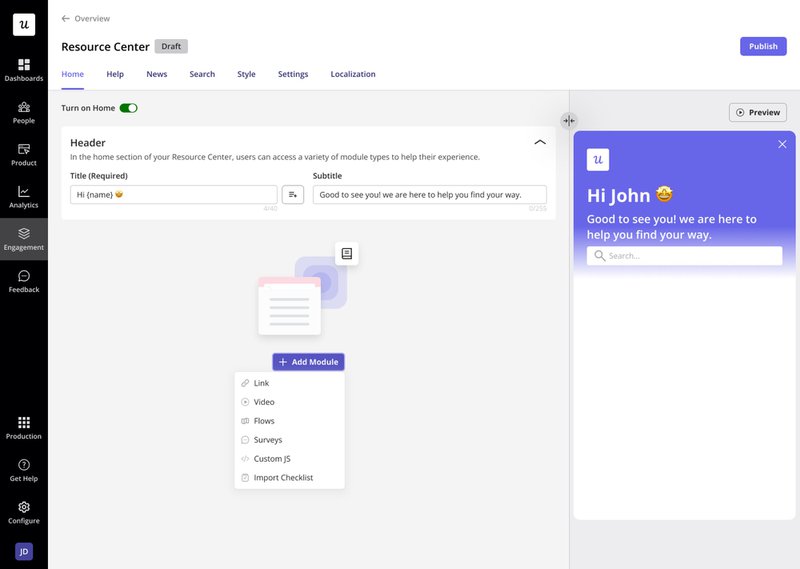
Task: Click the Draft status badge
Action: (x=171, y=46)
